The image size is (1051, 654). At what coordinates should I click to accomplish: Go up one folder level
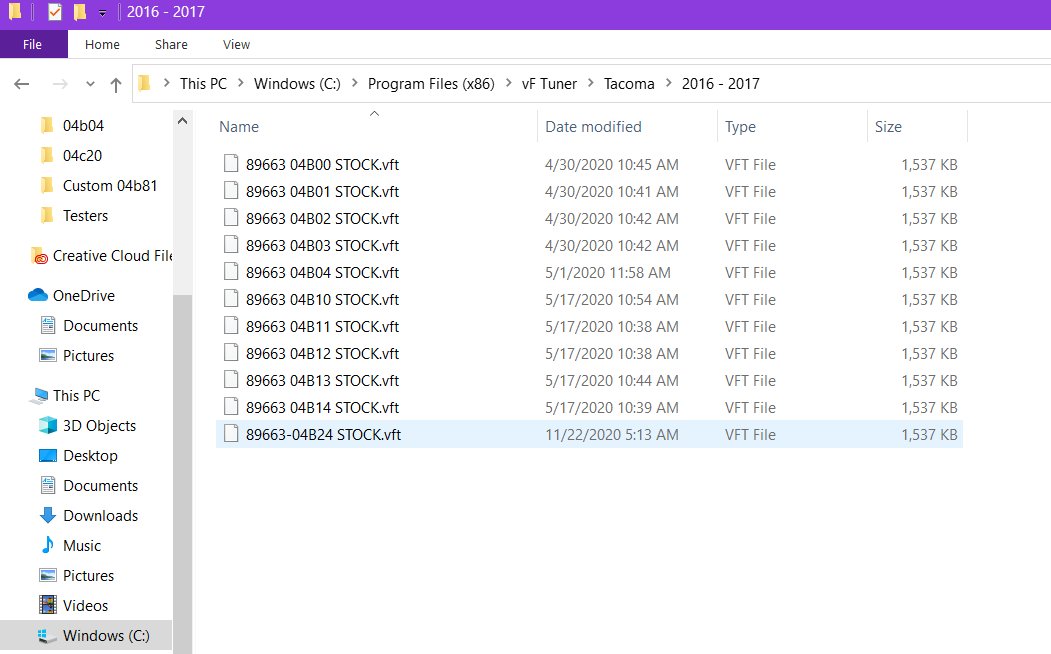115,84
